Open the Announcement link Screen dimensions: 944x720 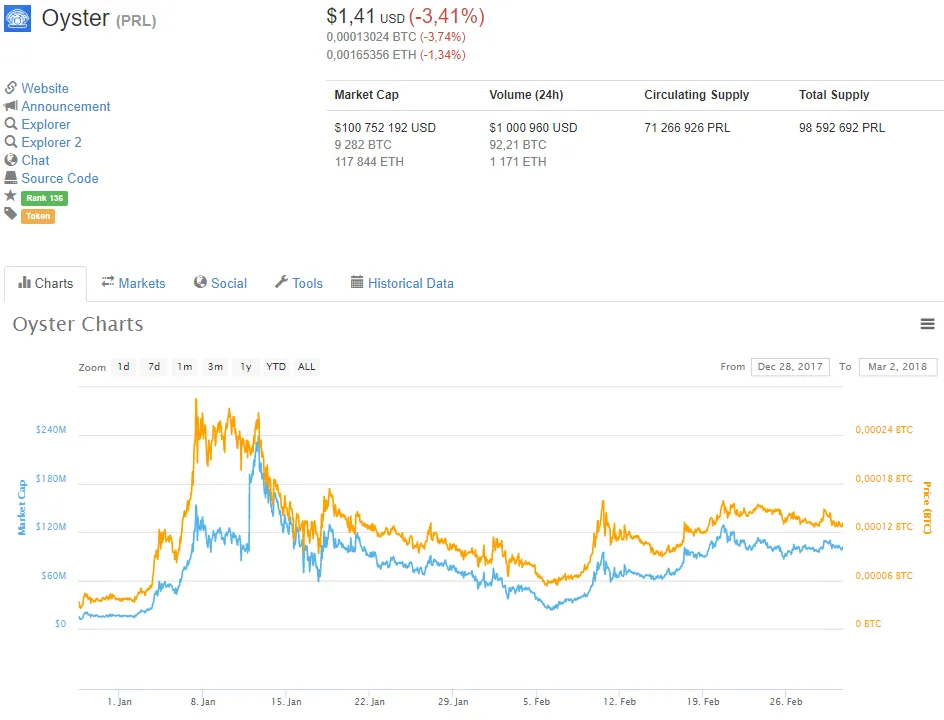coord(66,107)
